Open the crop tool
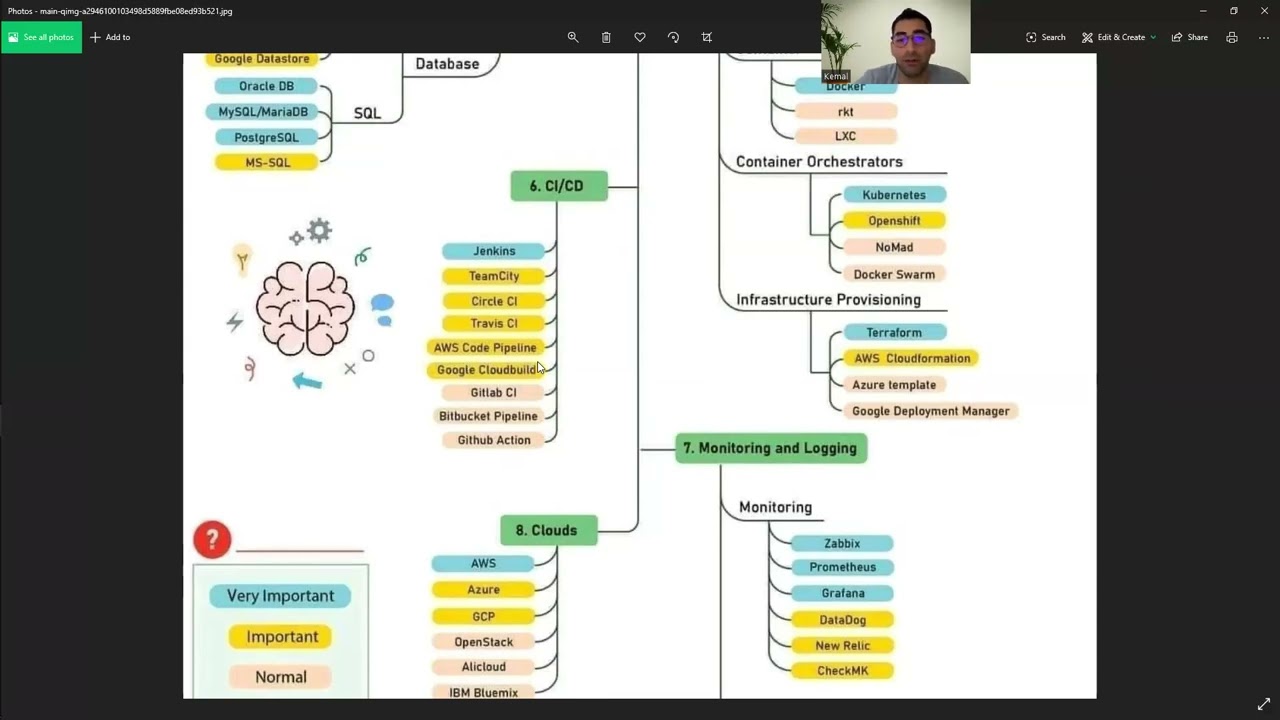The image size is (1280, 720). (x=707, y=37)
